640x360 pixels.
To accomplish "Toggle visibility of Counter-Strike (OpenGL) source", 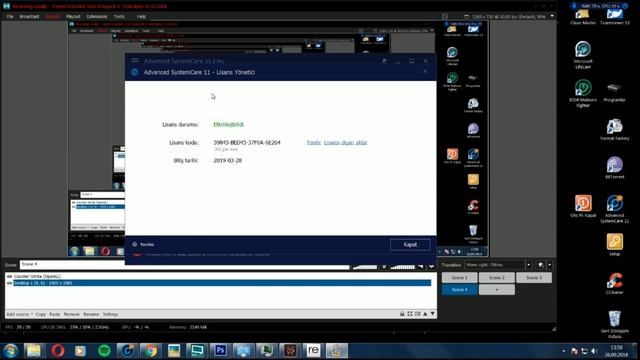I will (9, 276).
